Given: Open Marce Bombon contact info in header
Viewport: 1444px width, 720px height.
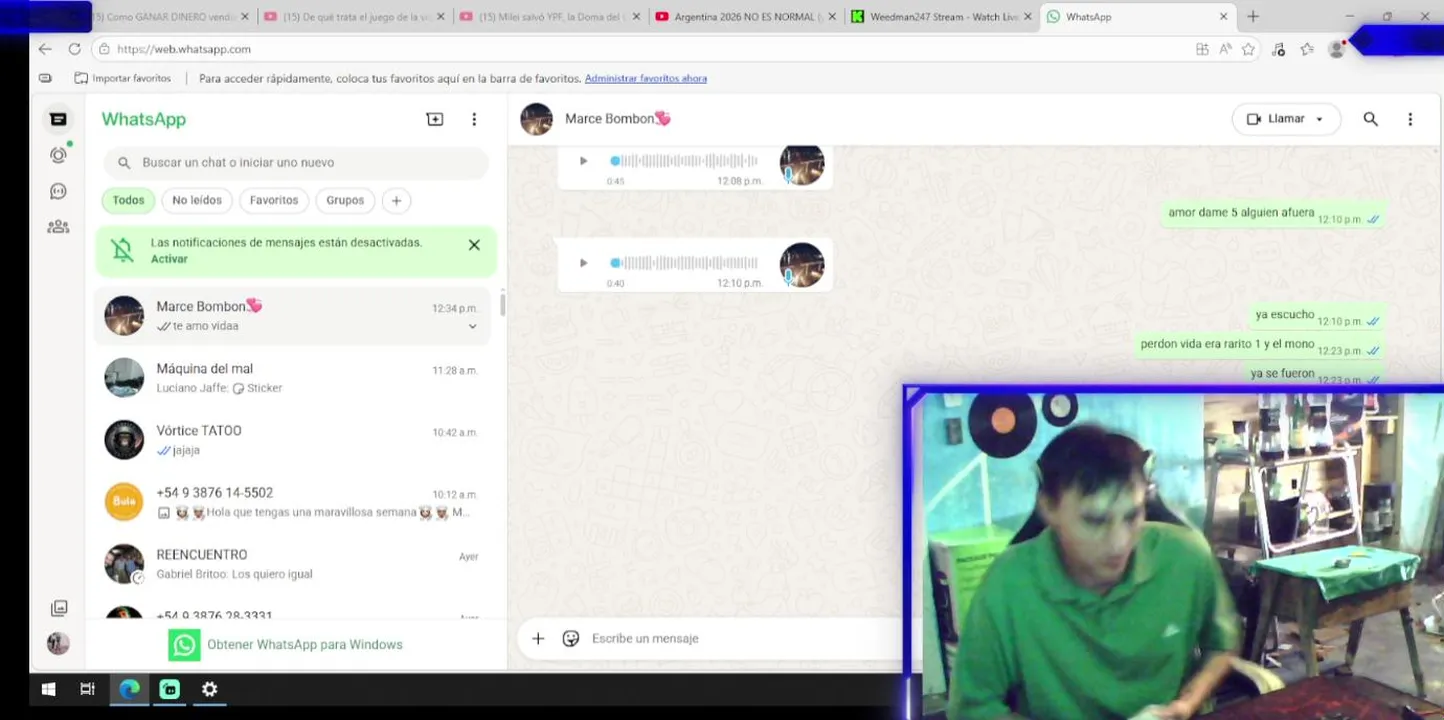Looking at the screenshot, I should click(618, 119).
